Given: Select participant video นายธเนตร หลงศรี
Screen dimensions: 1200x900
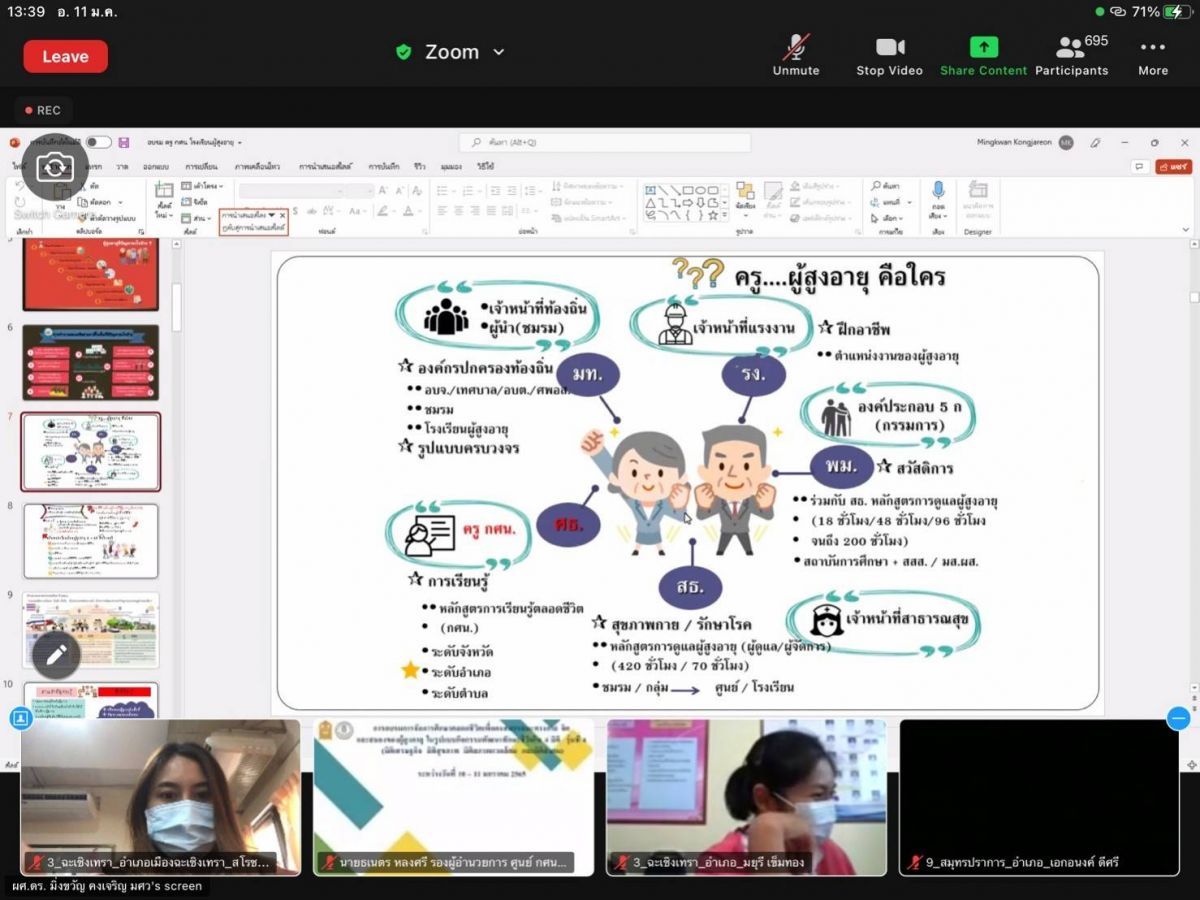Looking at the screenshot, I should coord(453,798).
